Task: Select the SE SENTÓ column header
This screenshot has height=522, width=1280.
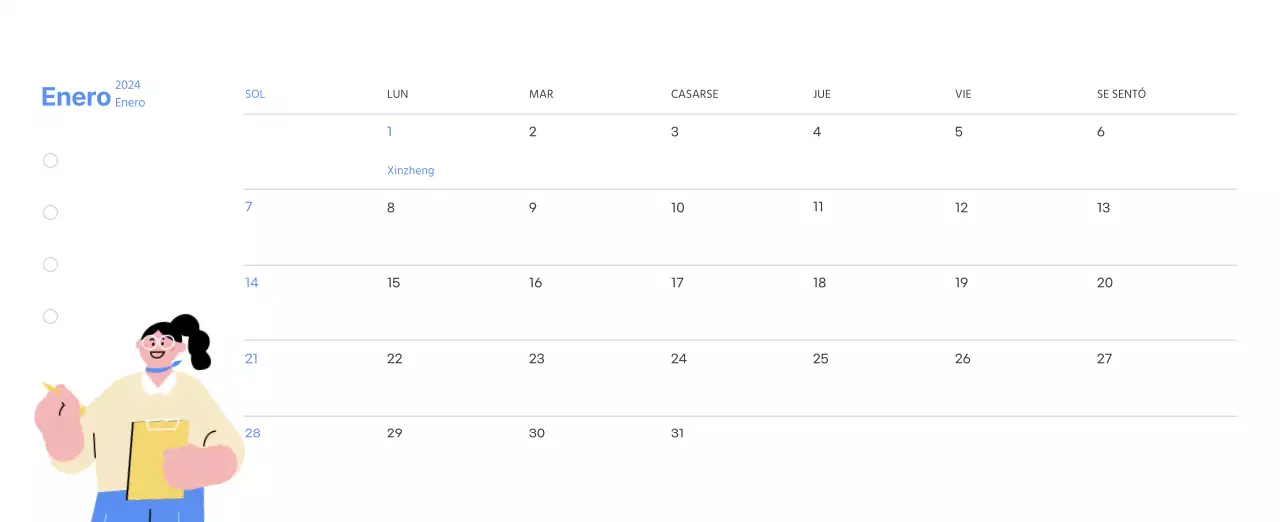Action: [x=1121, y=94]
